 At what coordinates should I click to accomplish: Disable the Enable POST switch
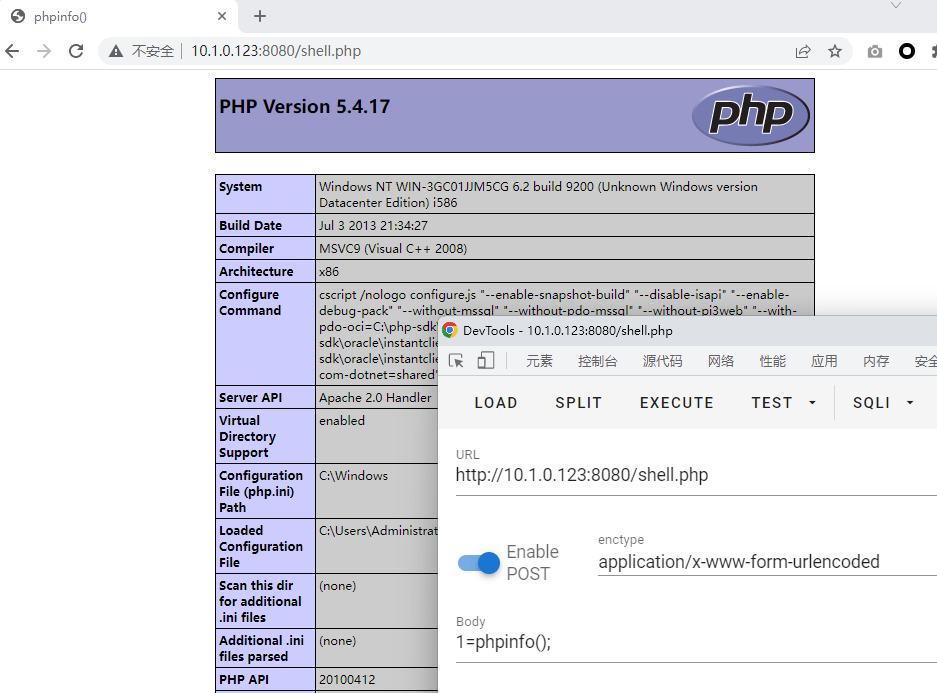479,563
